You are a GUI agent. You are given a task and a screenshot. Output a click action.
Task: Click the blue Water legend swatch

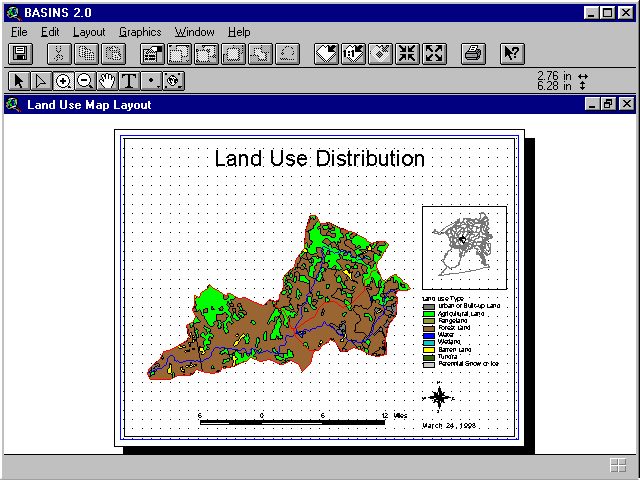pyautogui.click(x=429, y=336)
